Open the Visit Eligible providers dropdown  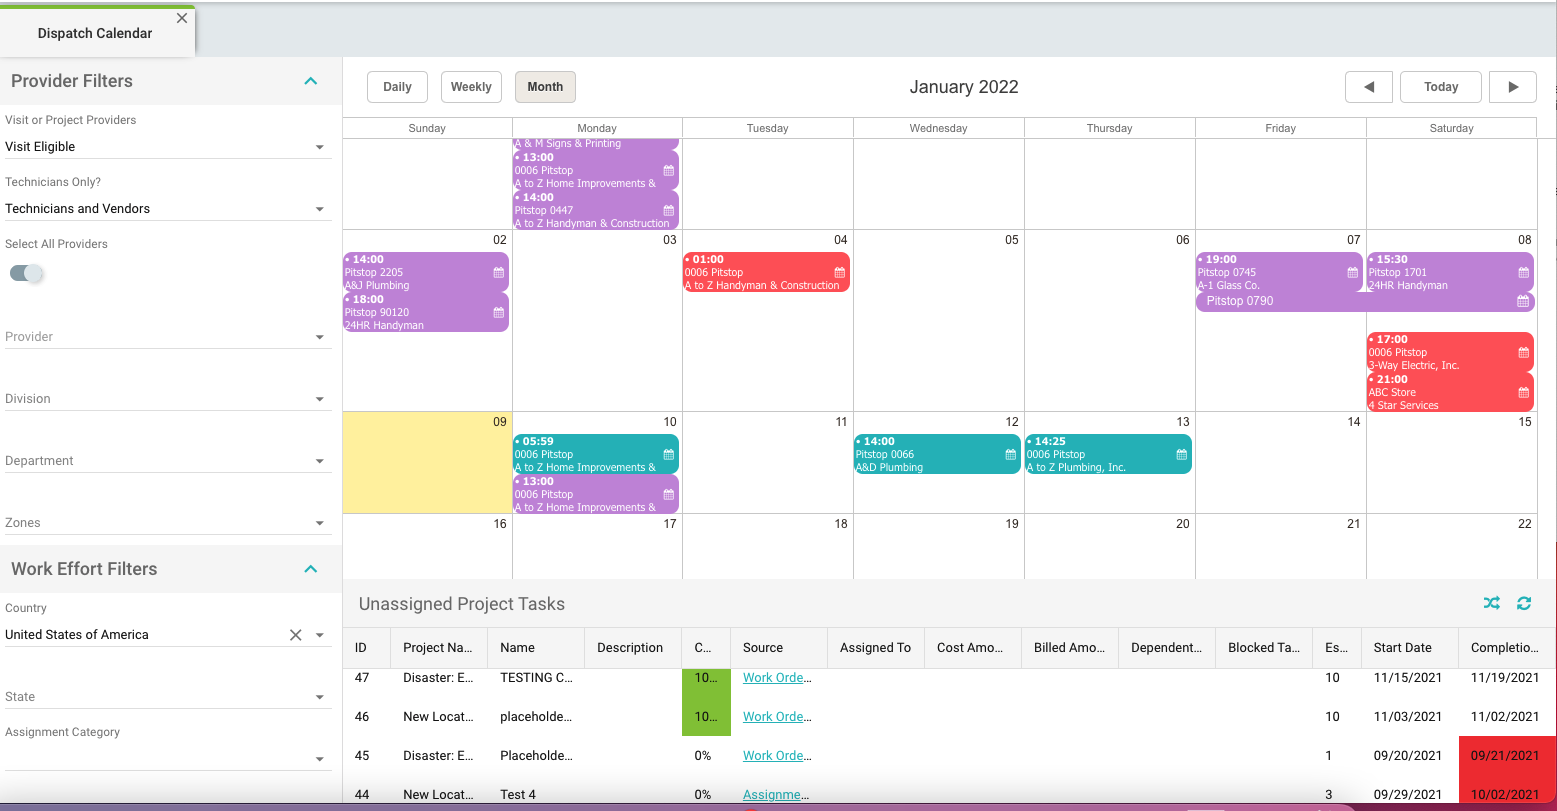coord(319,147)
